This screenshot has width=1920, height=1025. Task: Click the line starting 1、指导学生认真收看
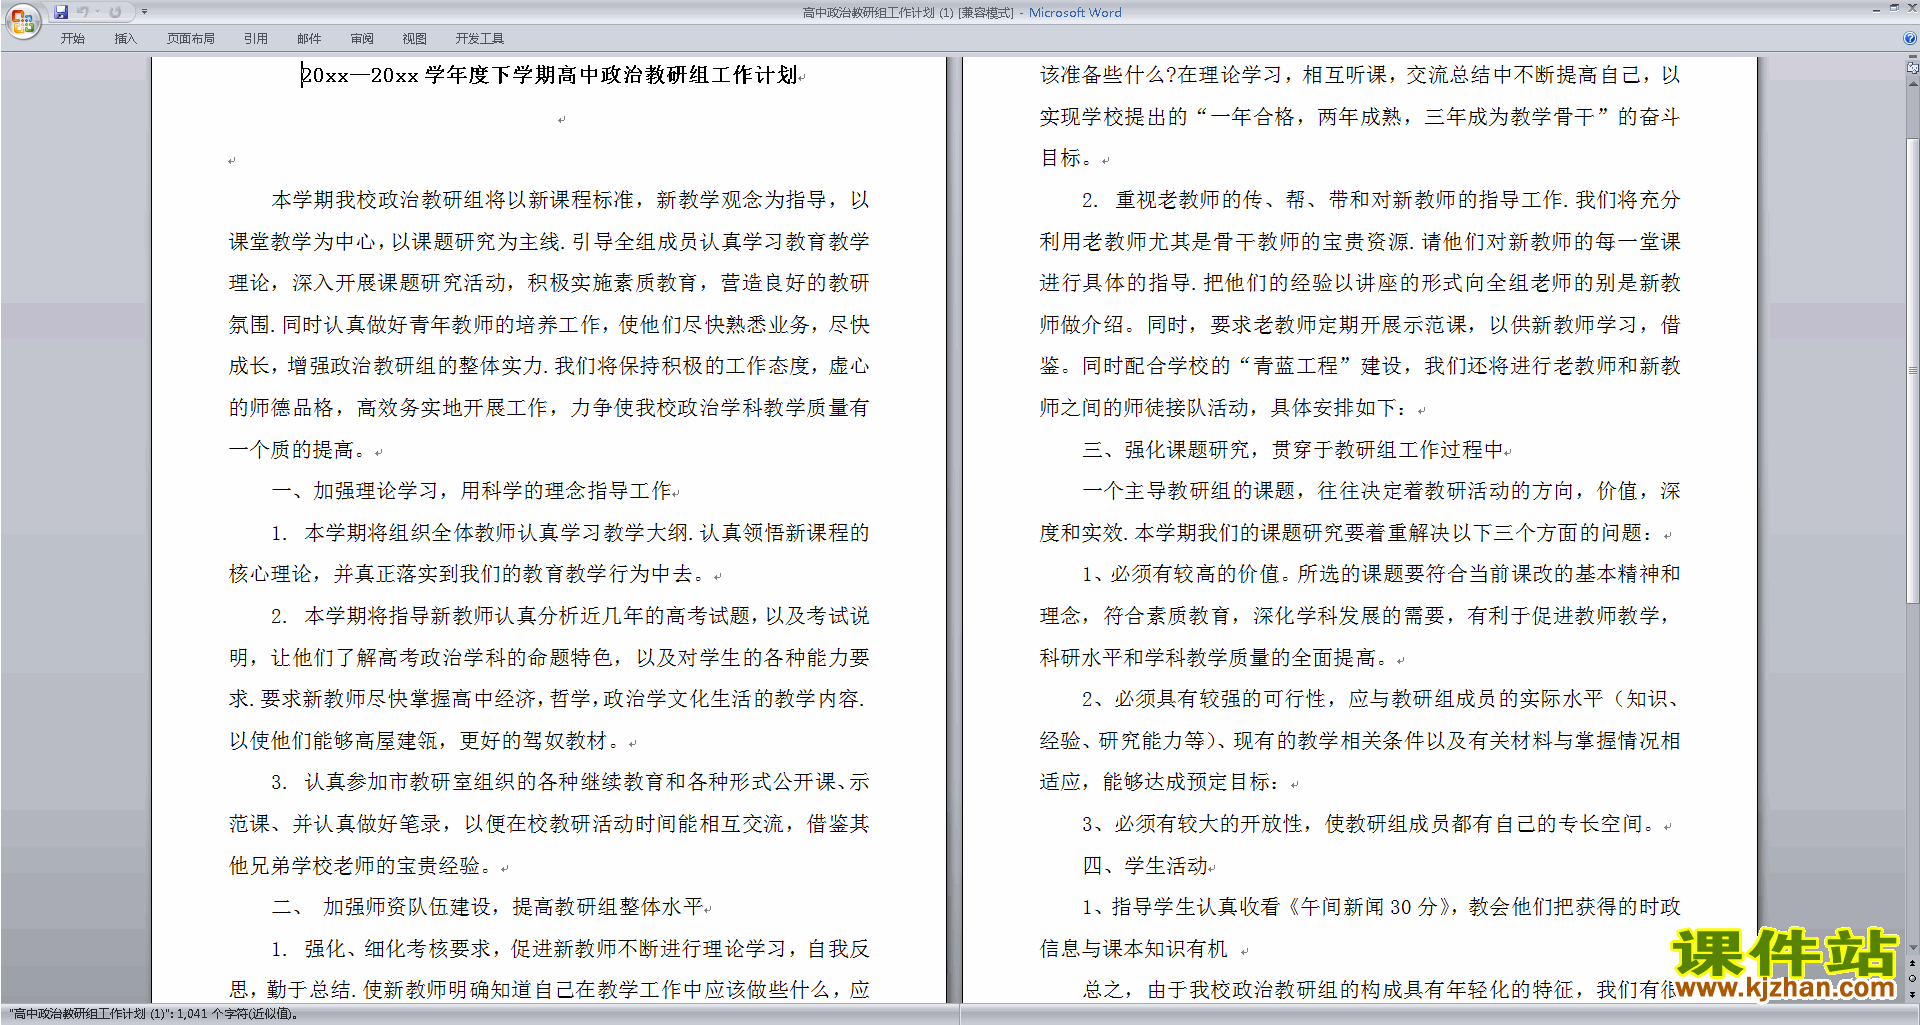1381,907
